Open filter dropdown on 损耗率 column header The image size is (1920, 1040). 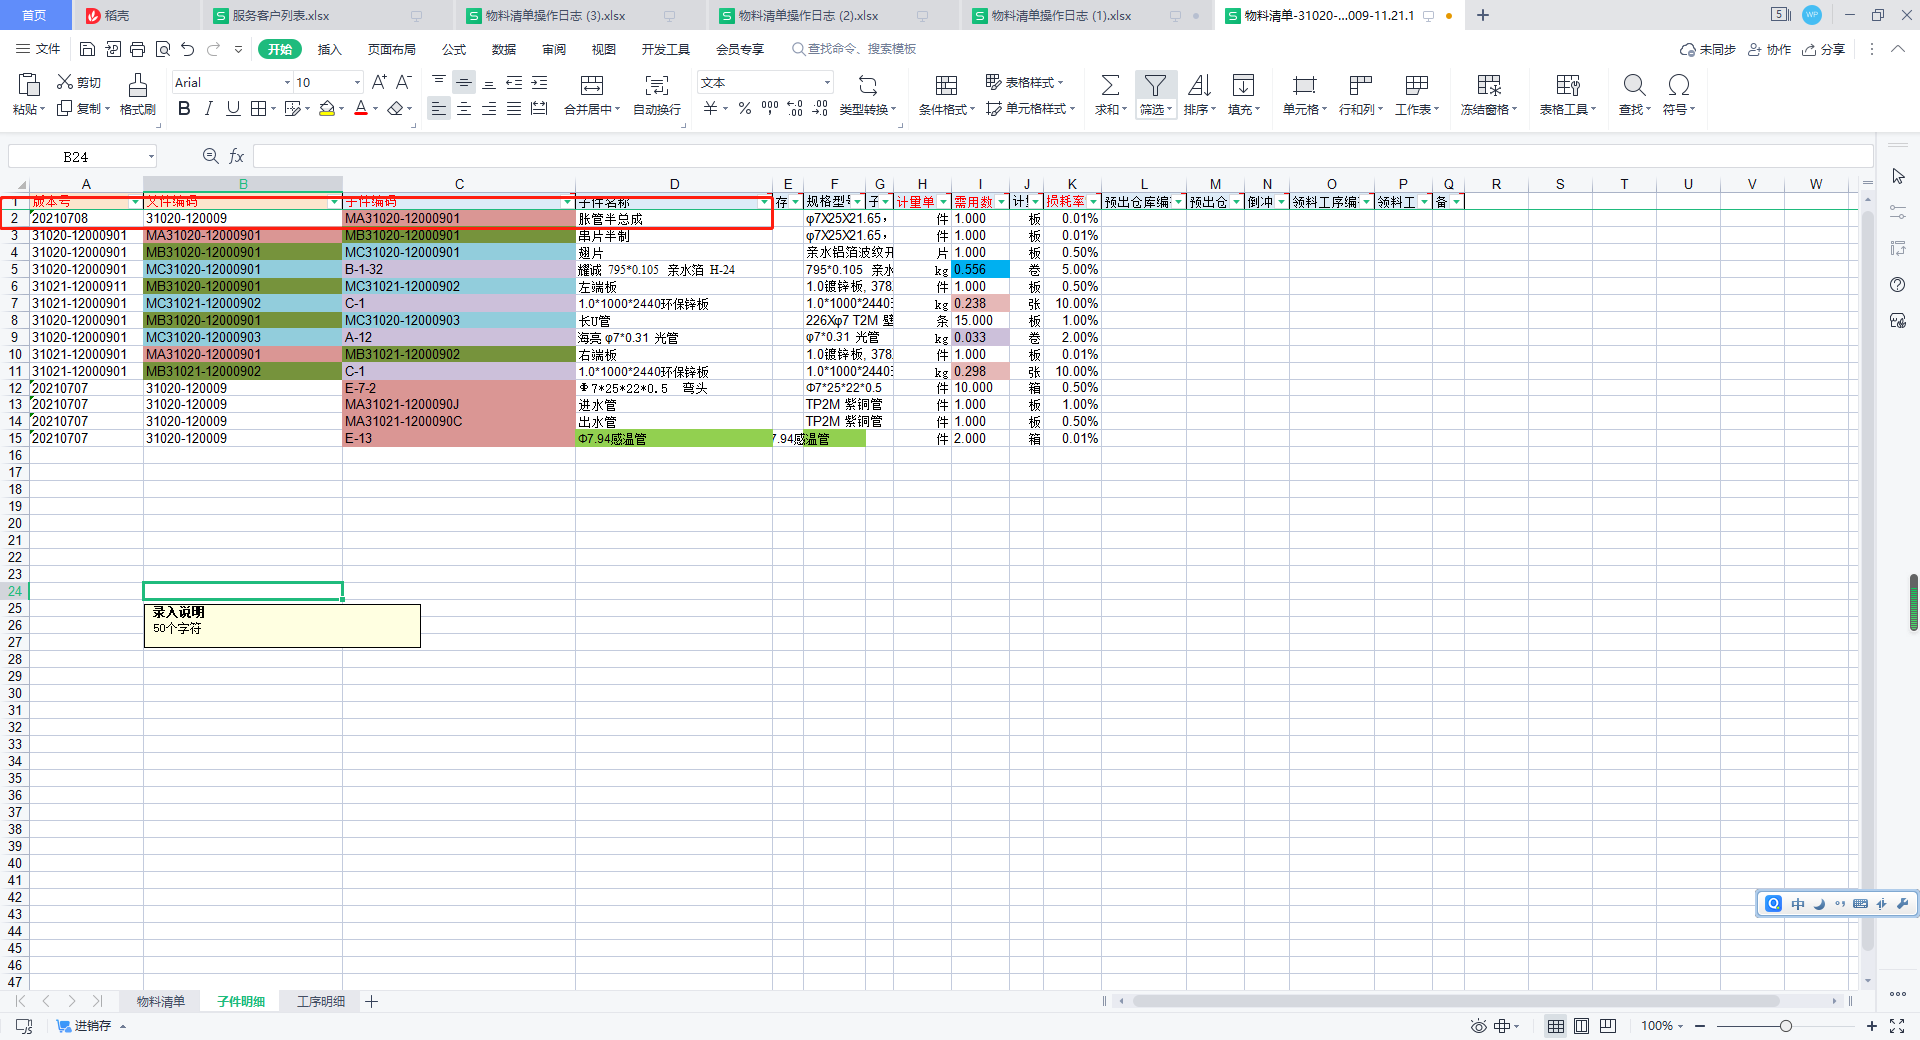[x=1094, y=202]
